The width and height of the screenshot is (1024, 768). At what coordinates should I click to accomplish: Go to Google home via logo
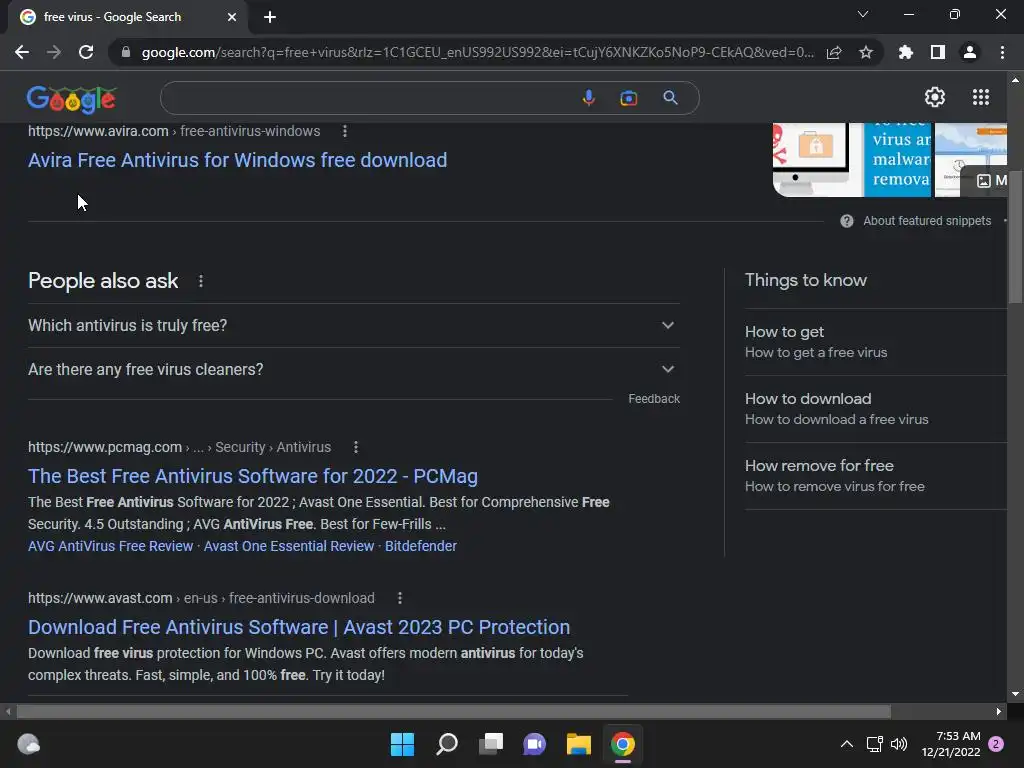tap(72, 99)
